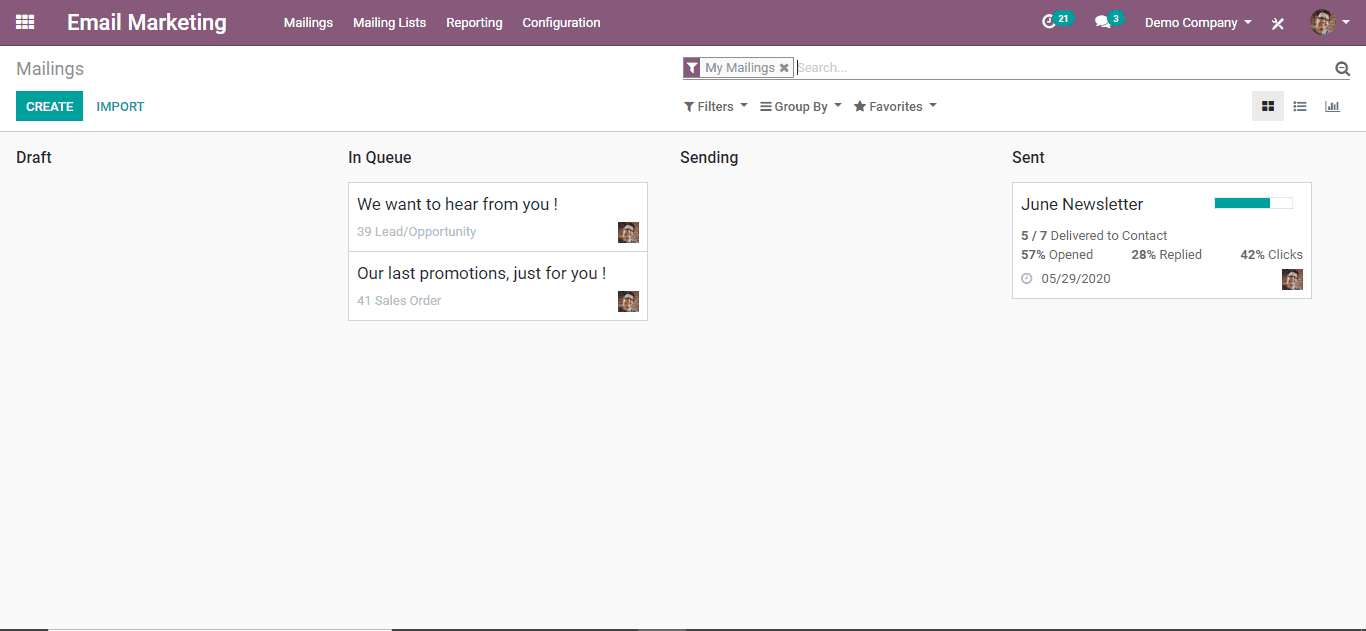This screenshot has width=1366, height=631.
Task: Open the apps grid menu icon
Action: pyautogui.click(x=25, y=22)
